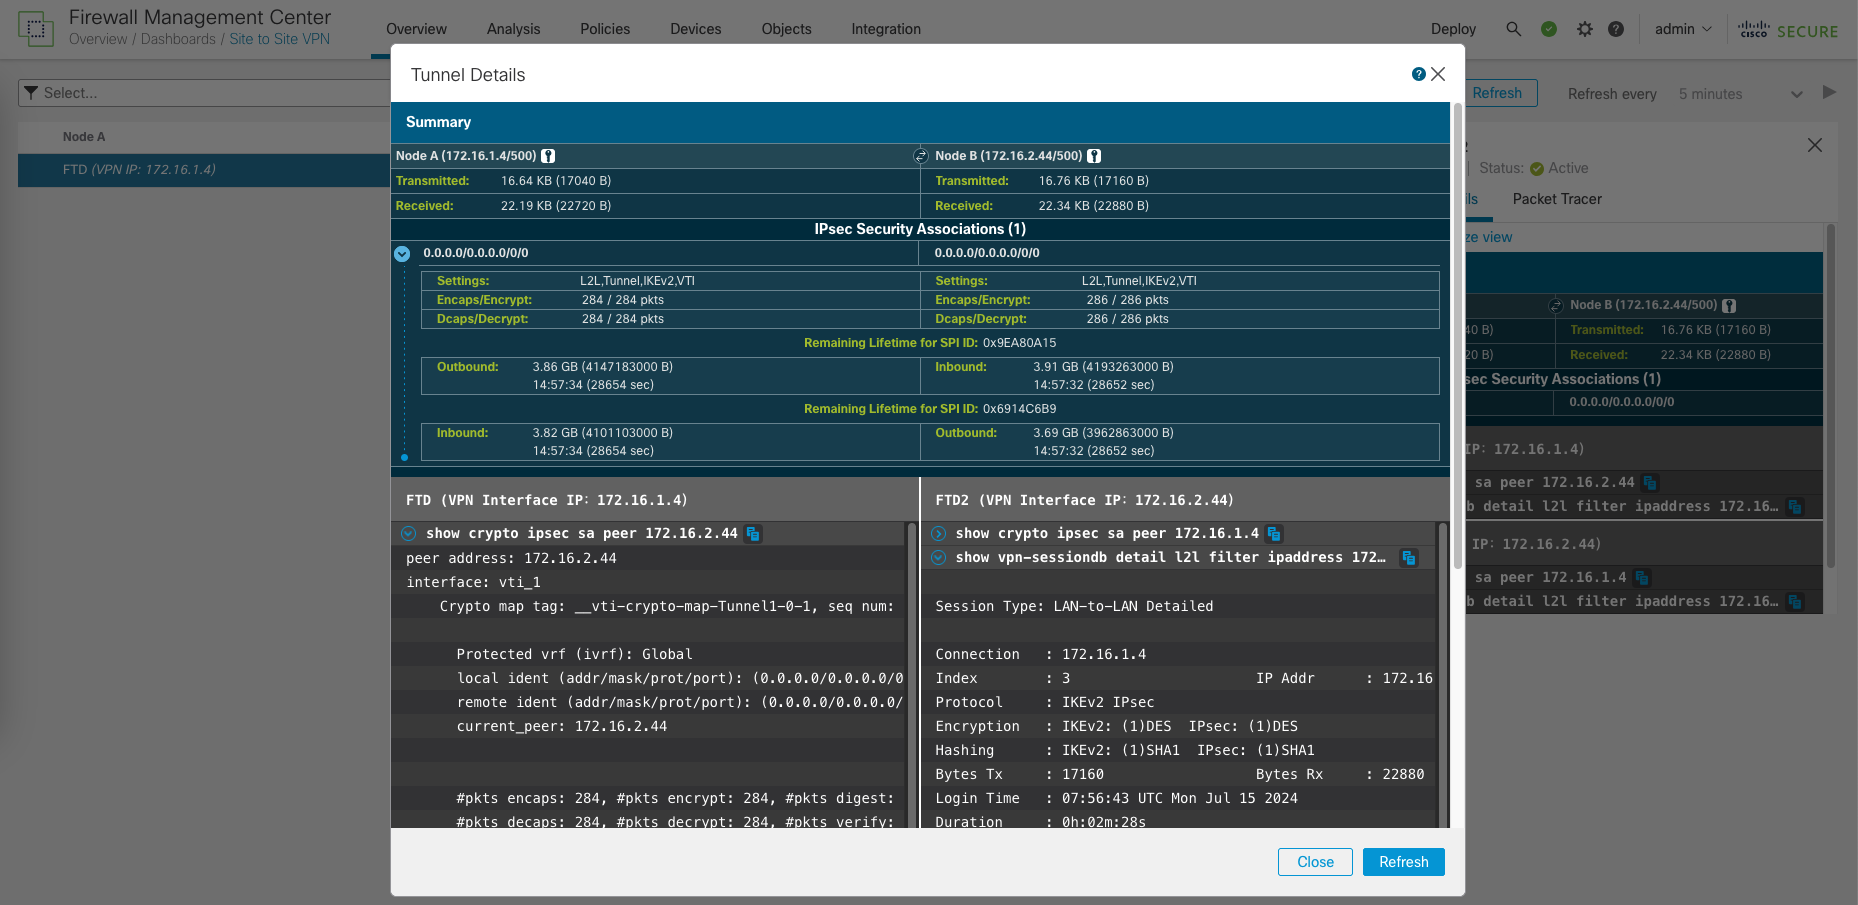Screen dimensions: 1858x905
Task: Copy the 'show crypto ipsec sa peer 172.16.2.44' command in the dialog
Action: point(754,534)
